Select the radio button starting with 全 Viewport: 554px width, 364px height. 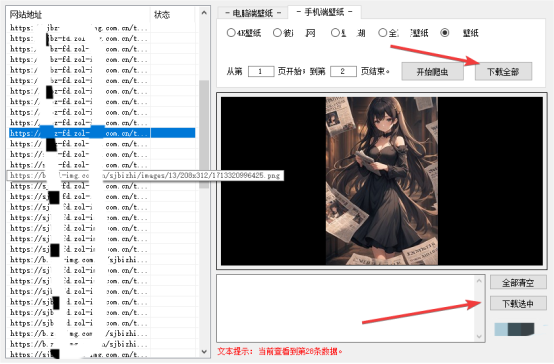click(403, 33)
